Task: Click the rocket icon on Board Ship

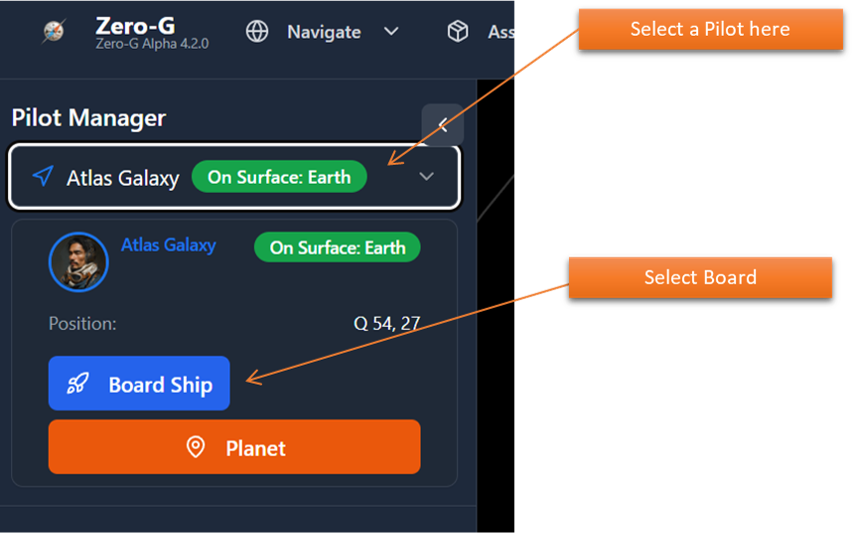Action: (x=78, y=384)
